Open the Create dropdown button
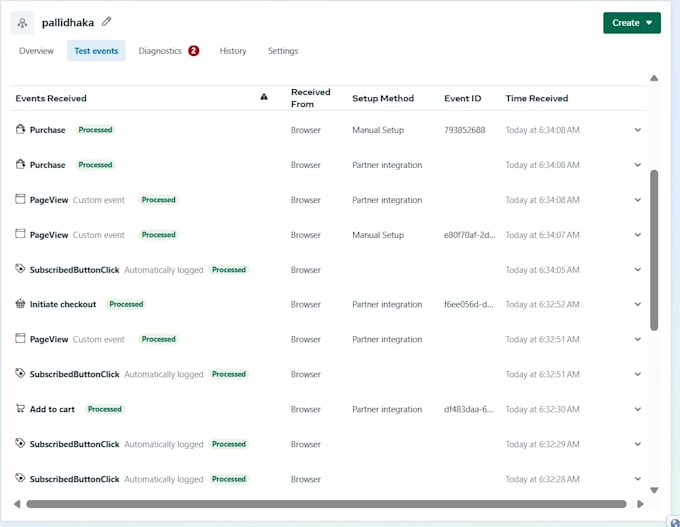Viewport: 680px width, 527px height. click(x=632, y=23)
